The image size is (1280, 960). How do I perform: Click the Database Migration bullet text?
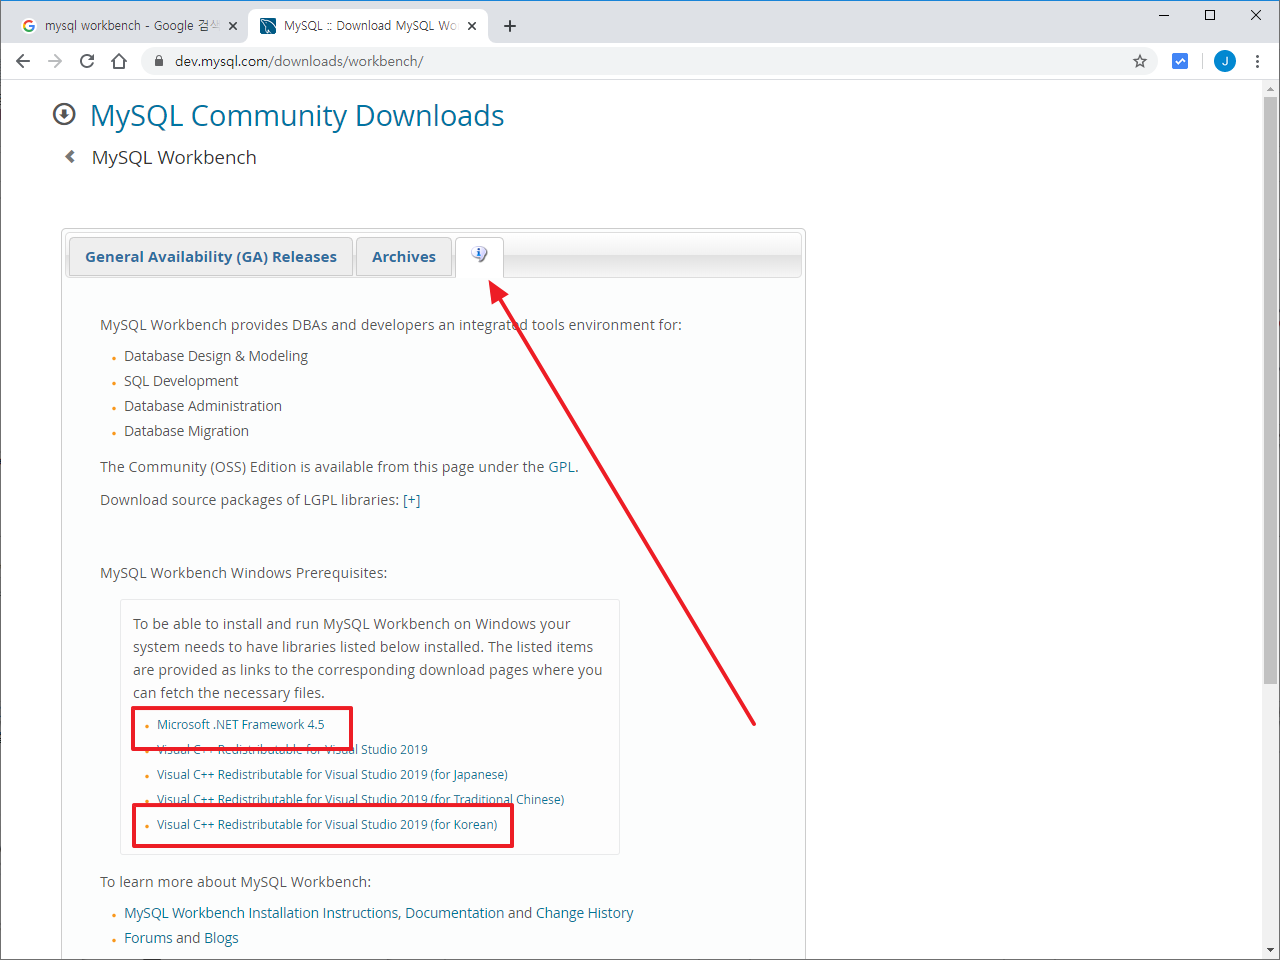point(186,431)
